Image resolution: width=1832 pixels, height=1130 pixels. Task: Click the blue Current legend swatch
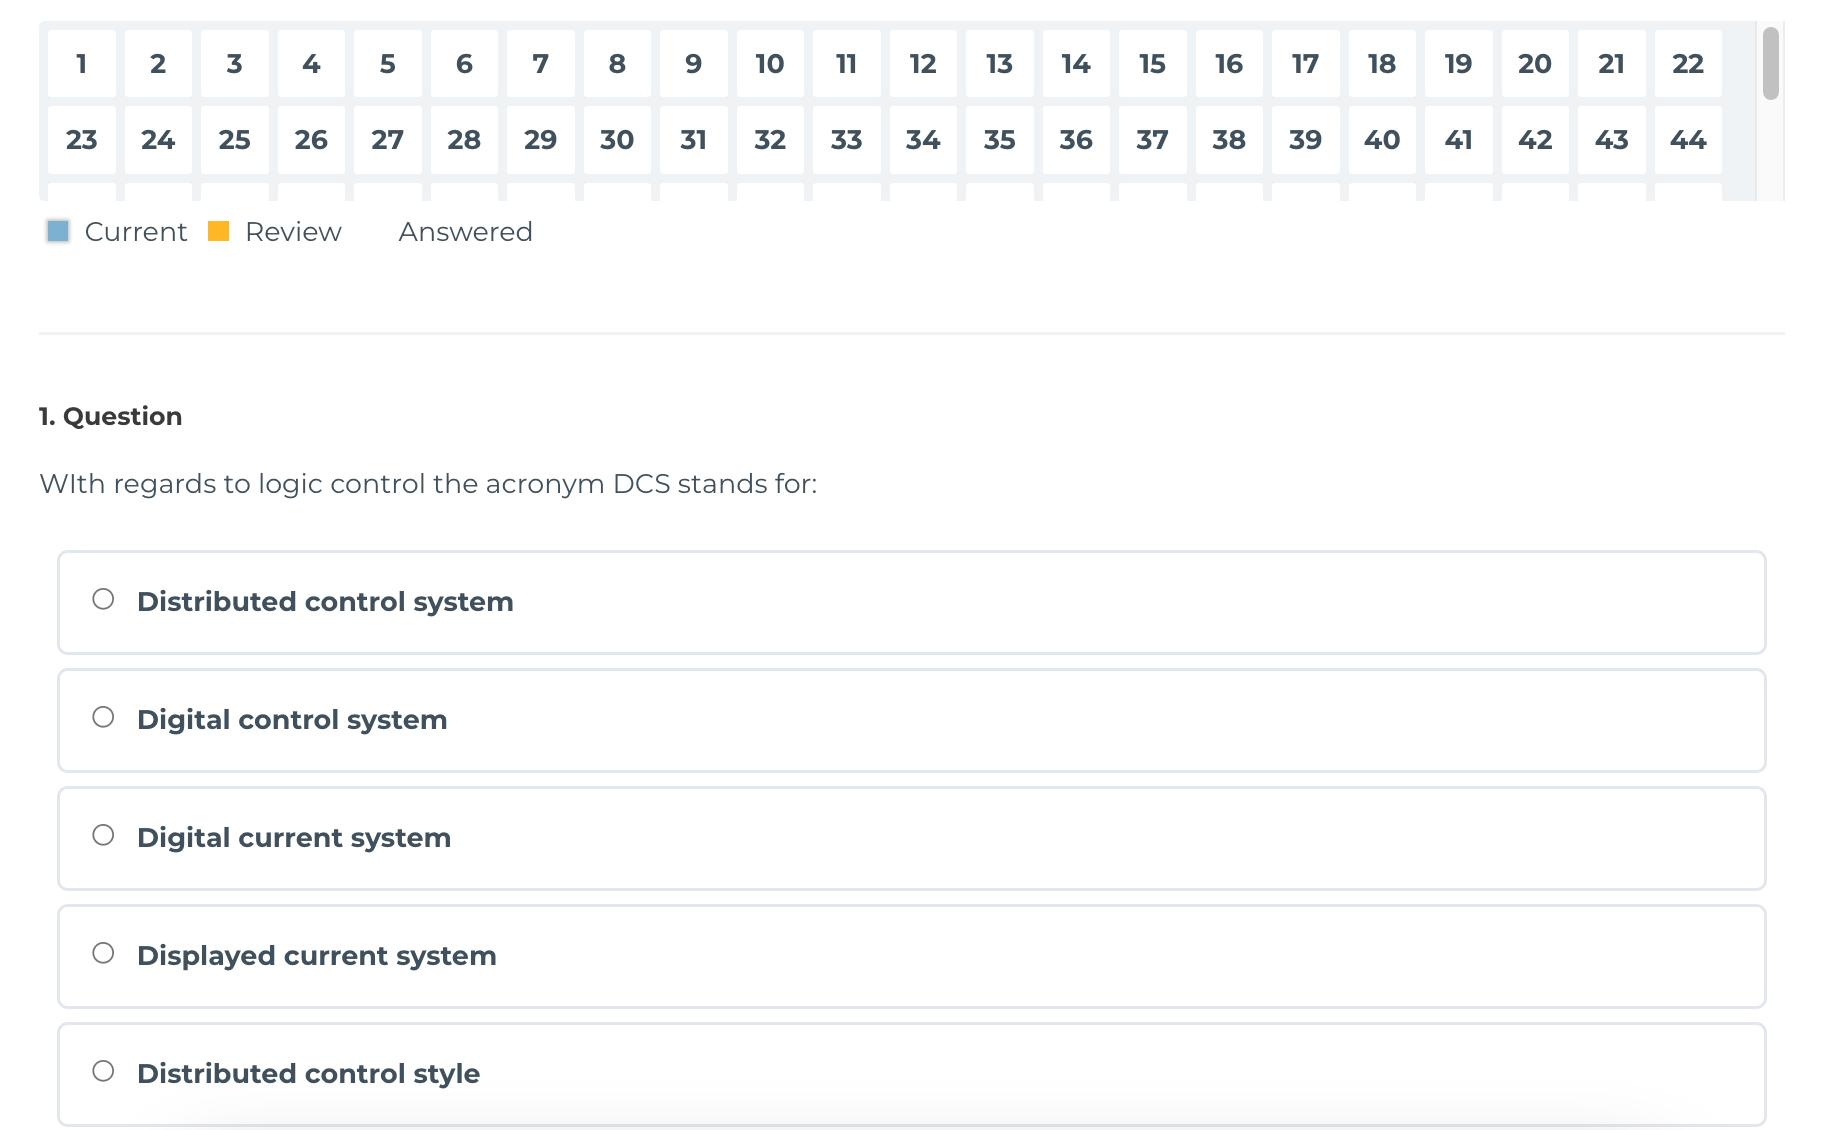(58, 232)
